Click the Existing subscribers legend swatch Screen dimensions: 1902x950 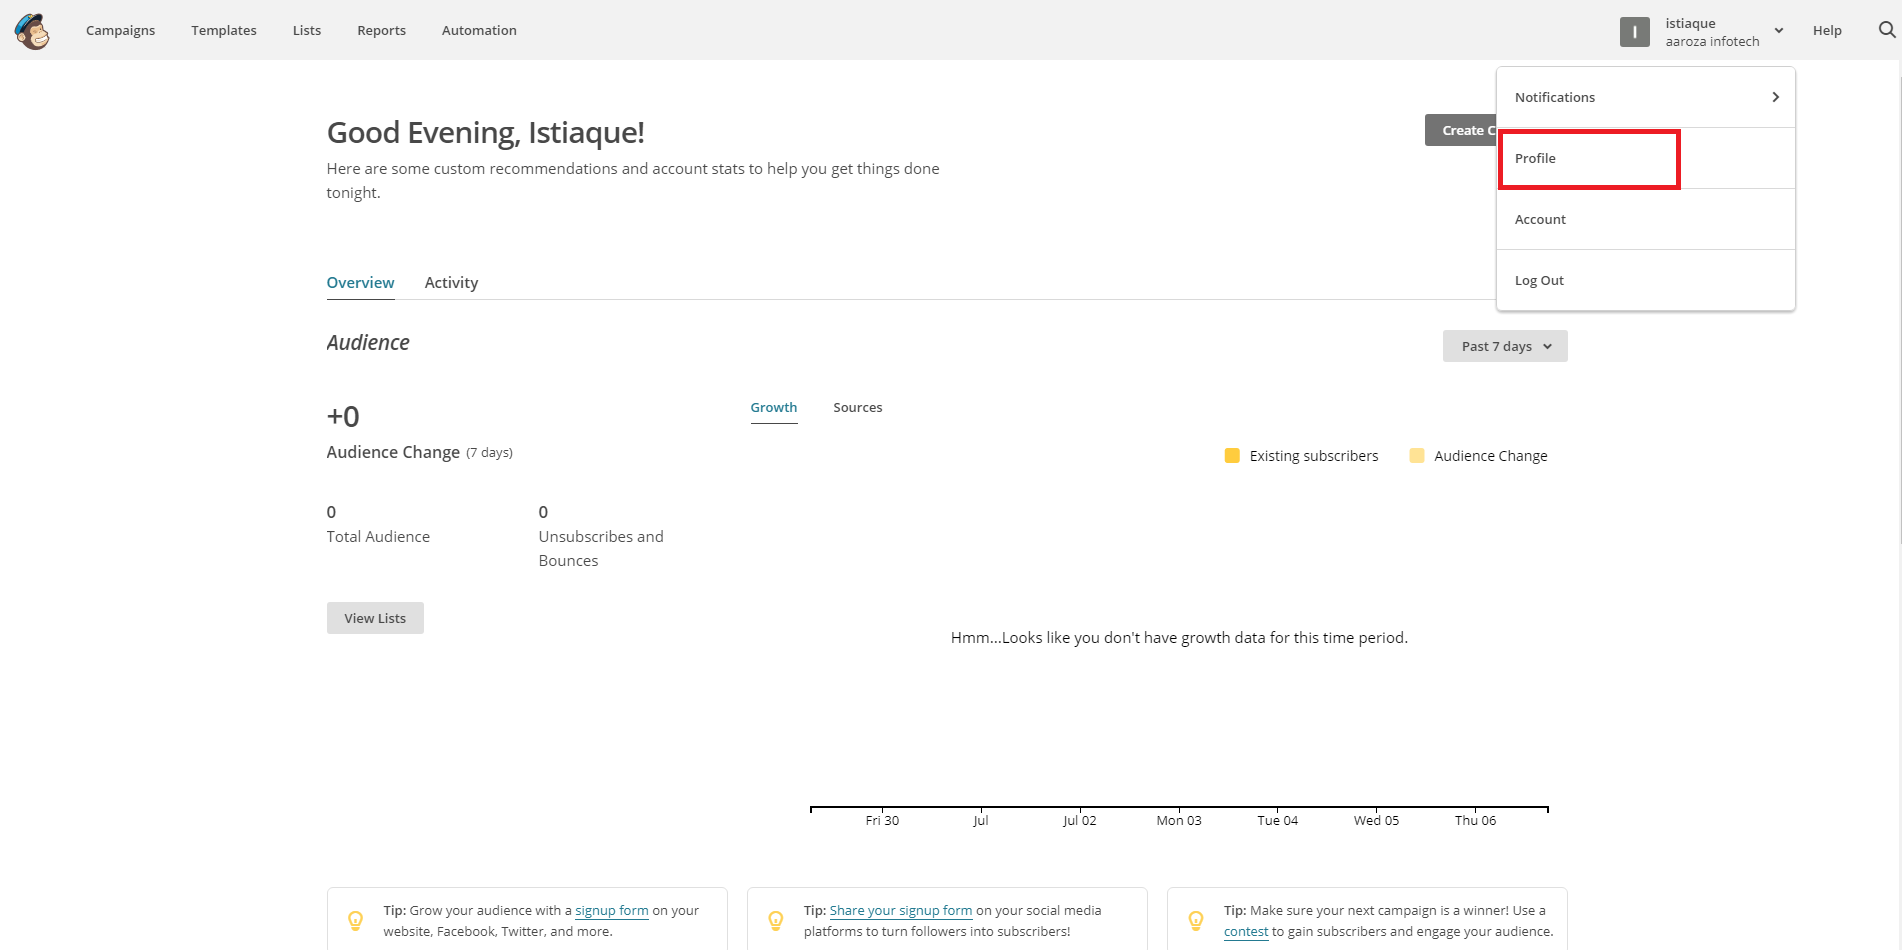coord(1232,456)
